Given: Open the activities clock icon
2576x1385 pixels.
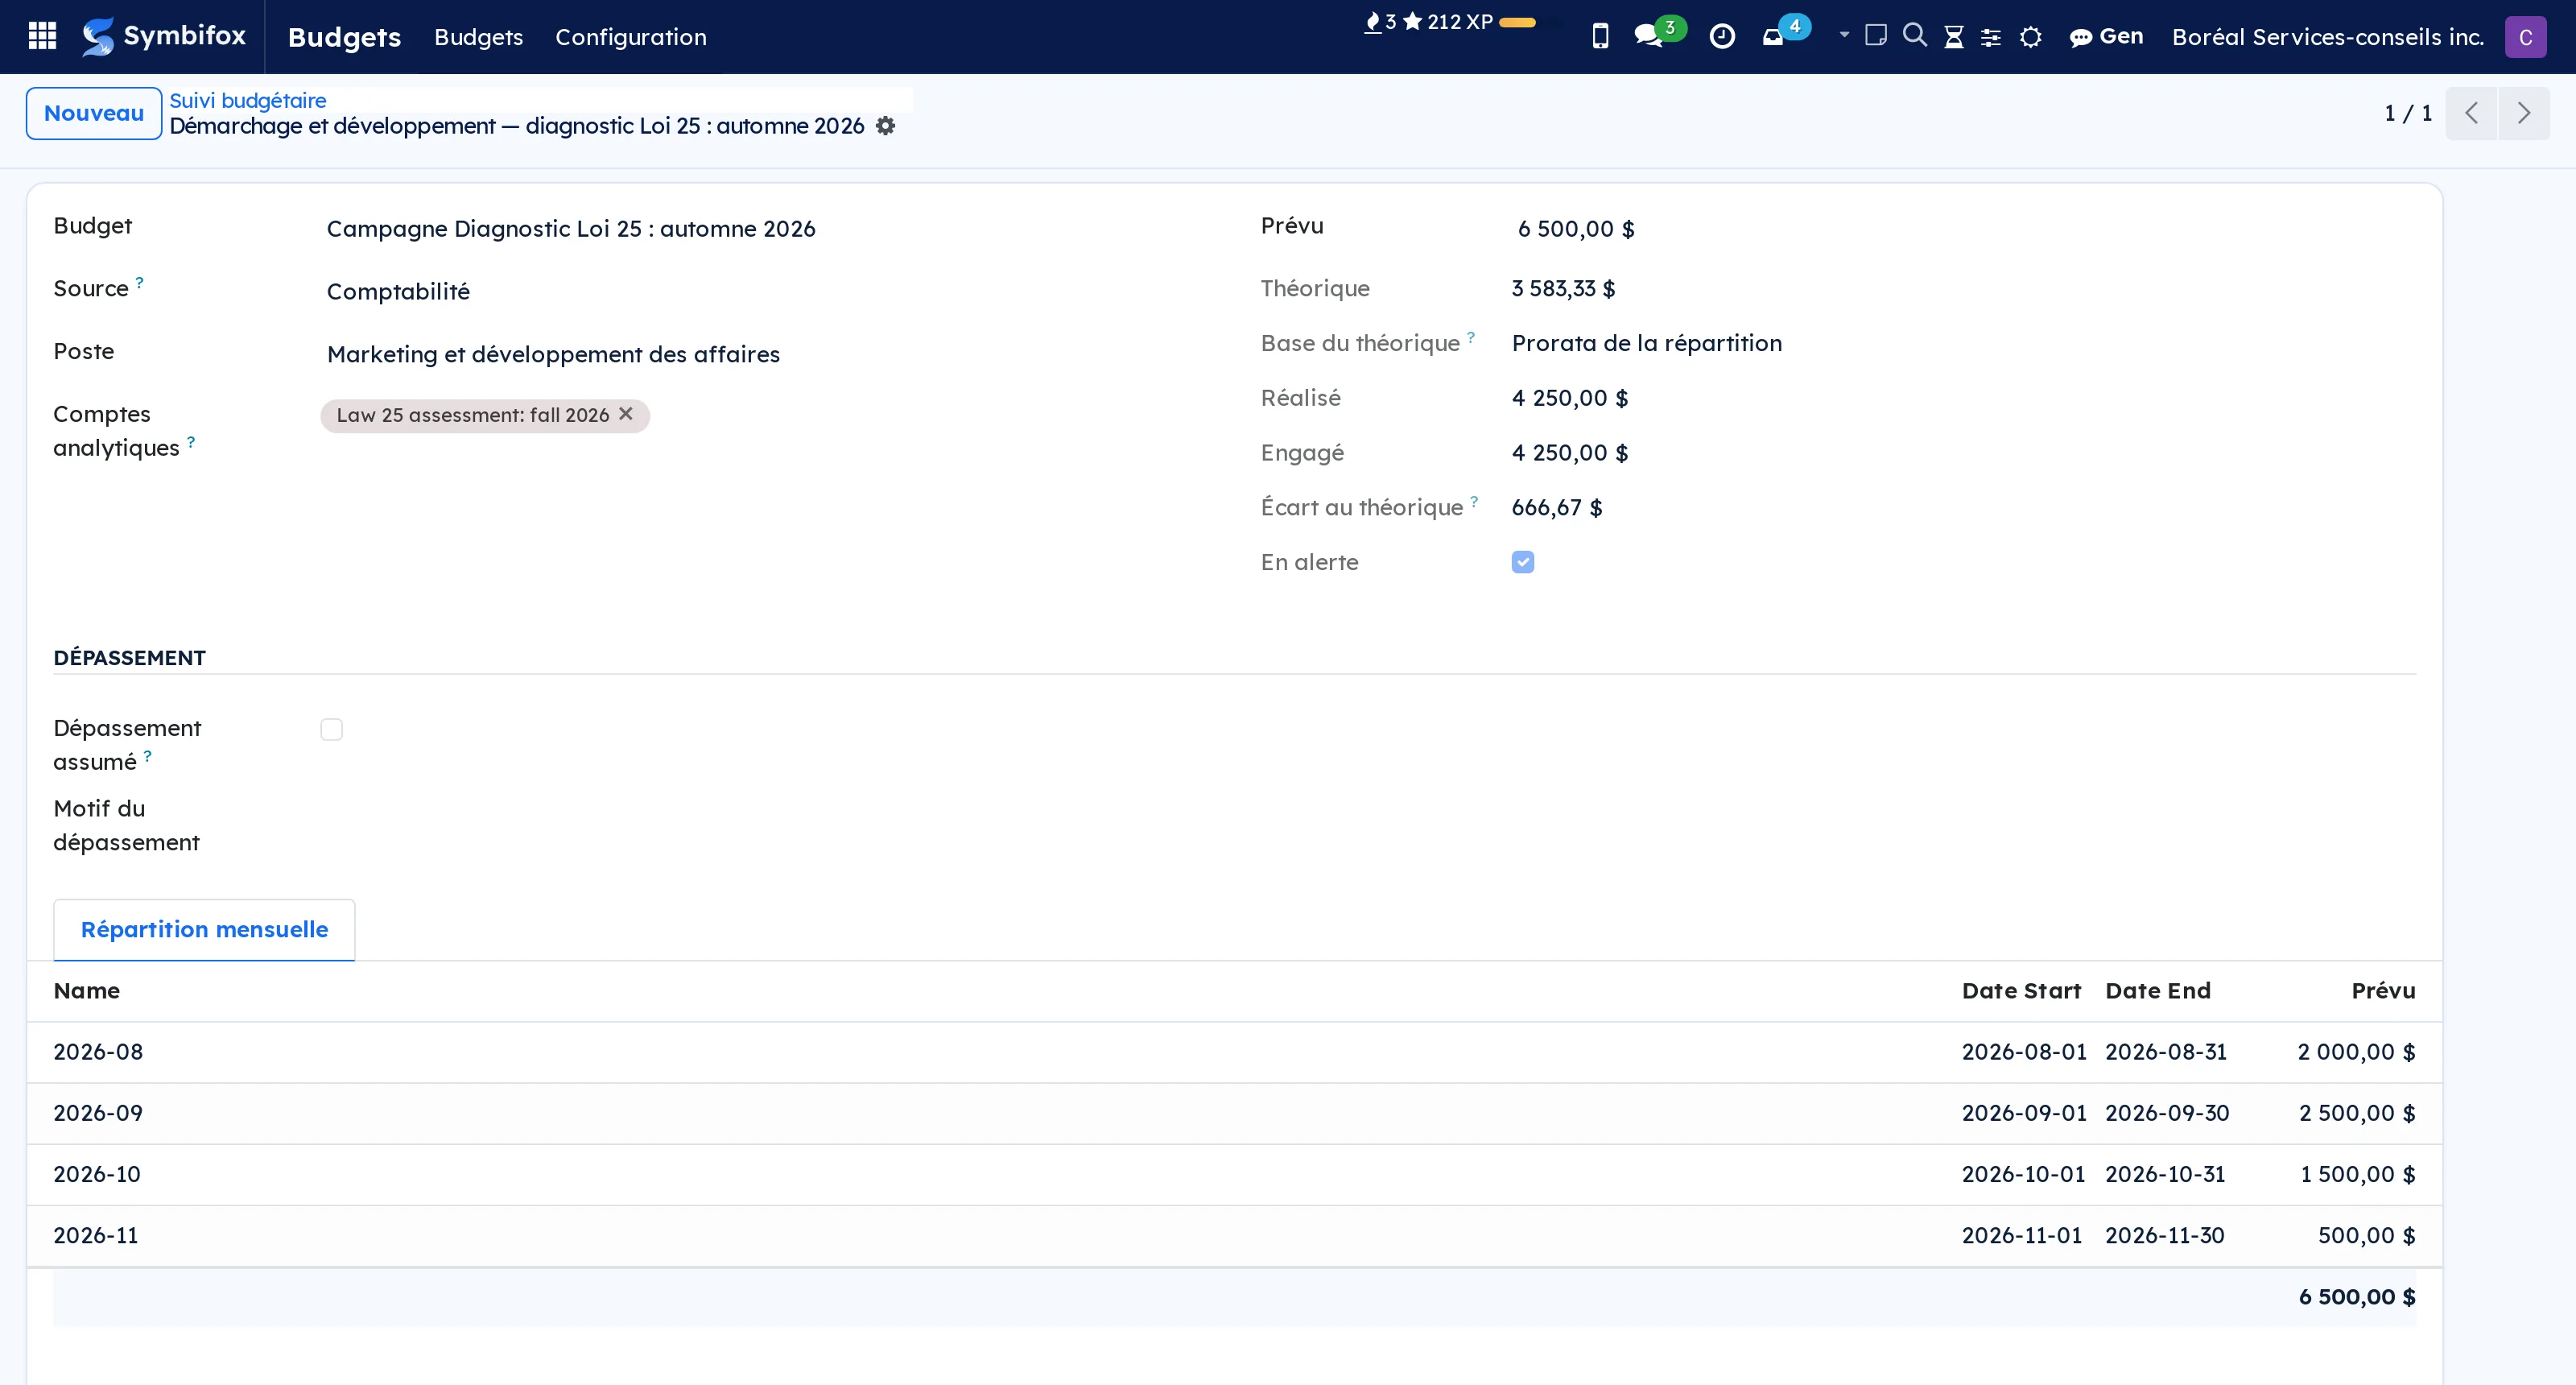Looking at the screenshot, I should point(1722,37).
